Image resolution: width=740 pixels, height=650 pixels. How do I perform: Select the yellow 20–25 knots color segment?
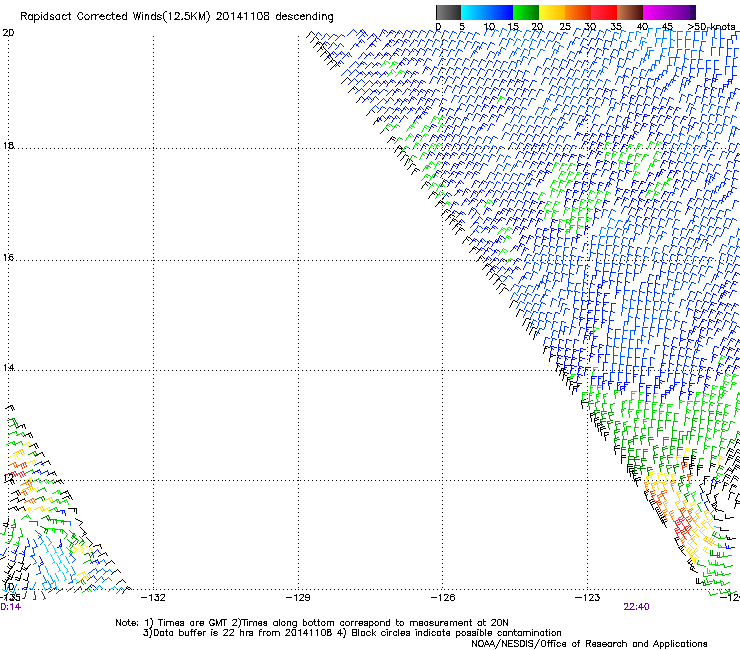point(552,12)
